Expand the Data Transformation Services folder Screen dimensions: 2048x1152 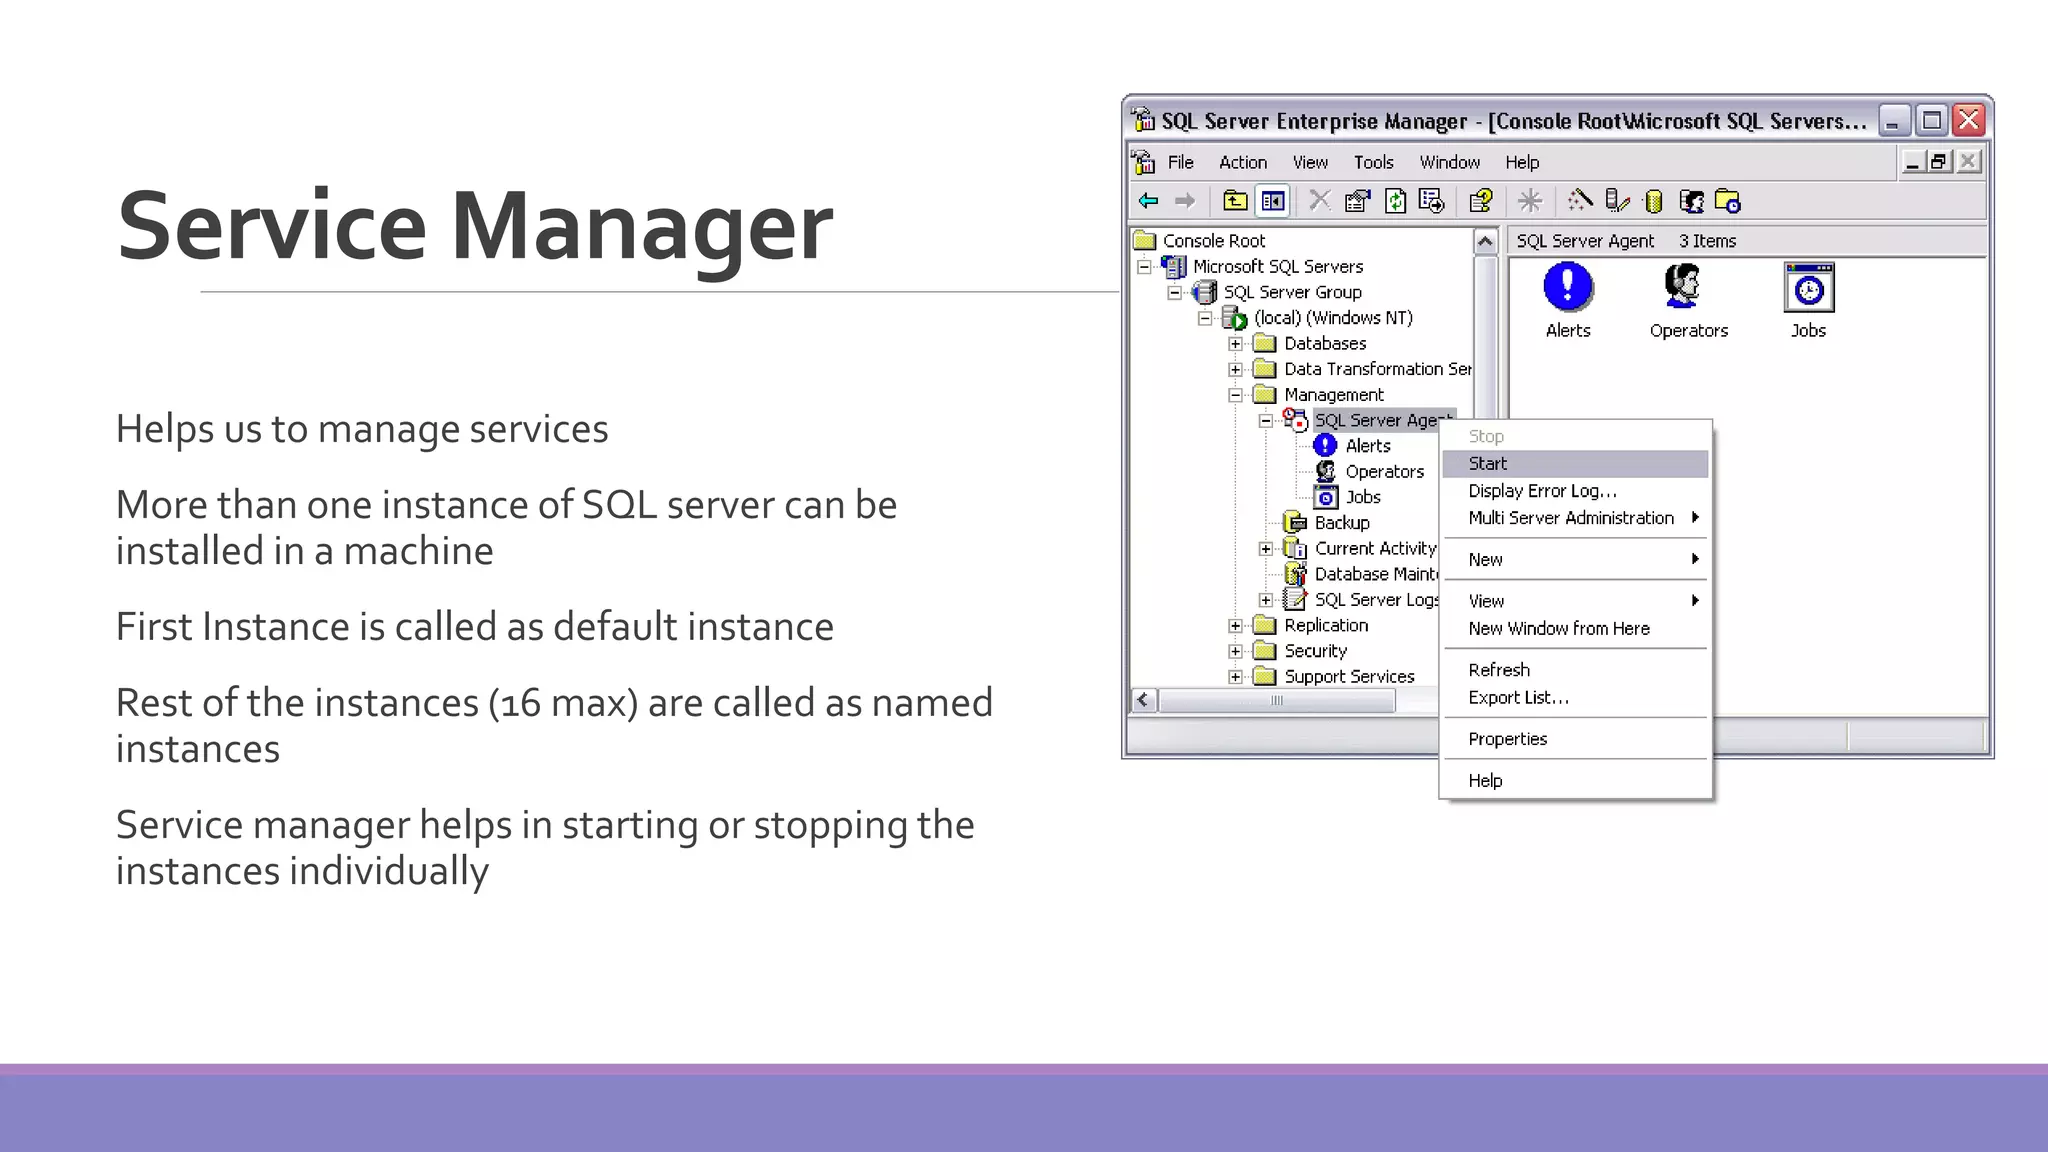click(1236, 370)
